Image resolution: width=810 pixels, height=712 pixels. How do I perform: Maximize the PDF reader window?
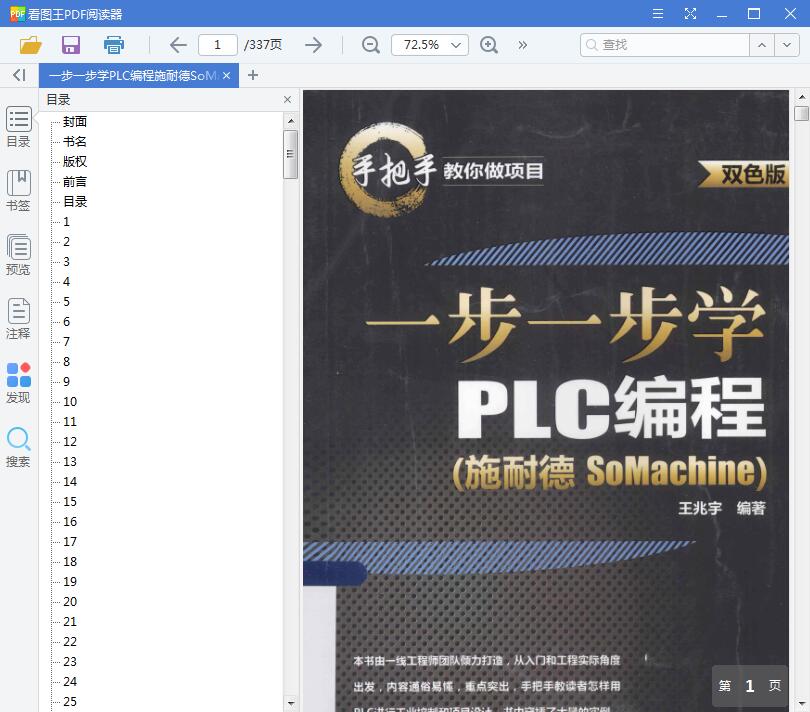coord(754,13)
